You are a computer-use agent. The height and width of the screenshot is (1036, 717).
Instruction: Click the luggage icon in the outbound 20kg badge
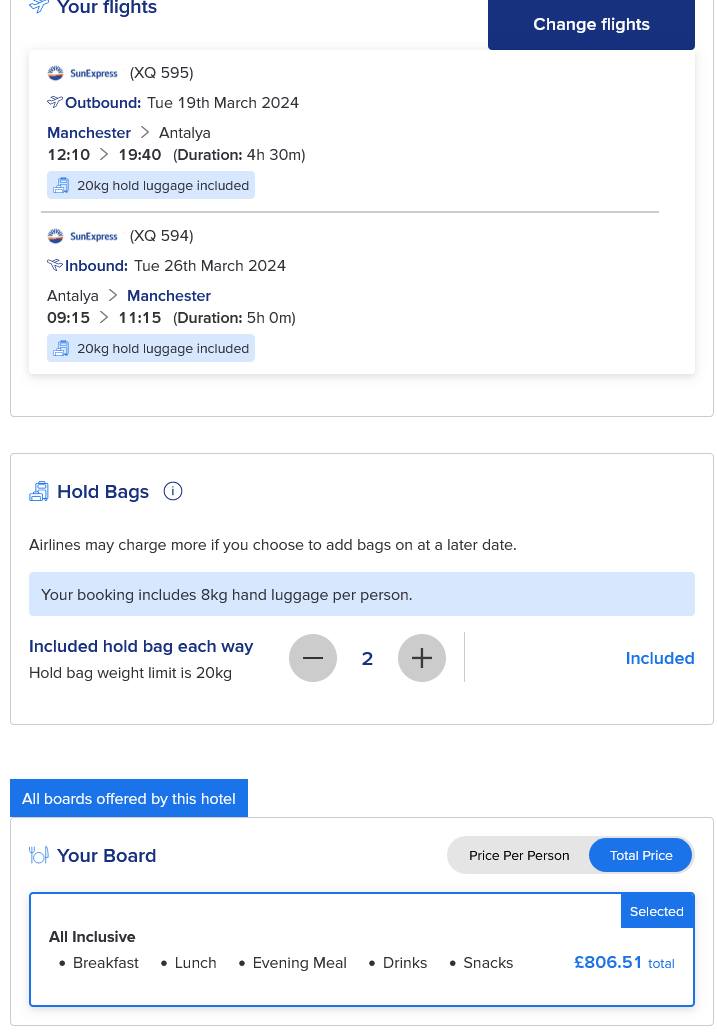coord(61,186)
